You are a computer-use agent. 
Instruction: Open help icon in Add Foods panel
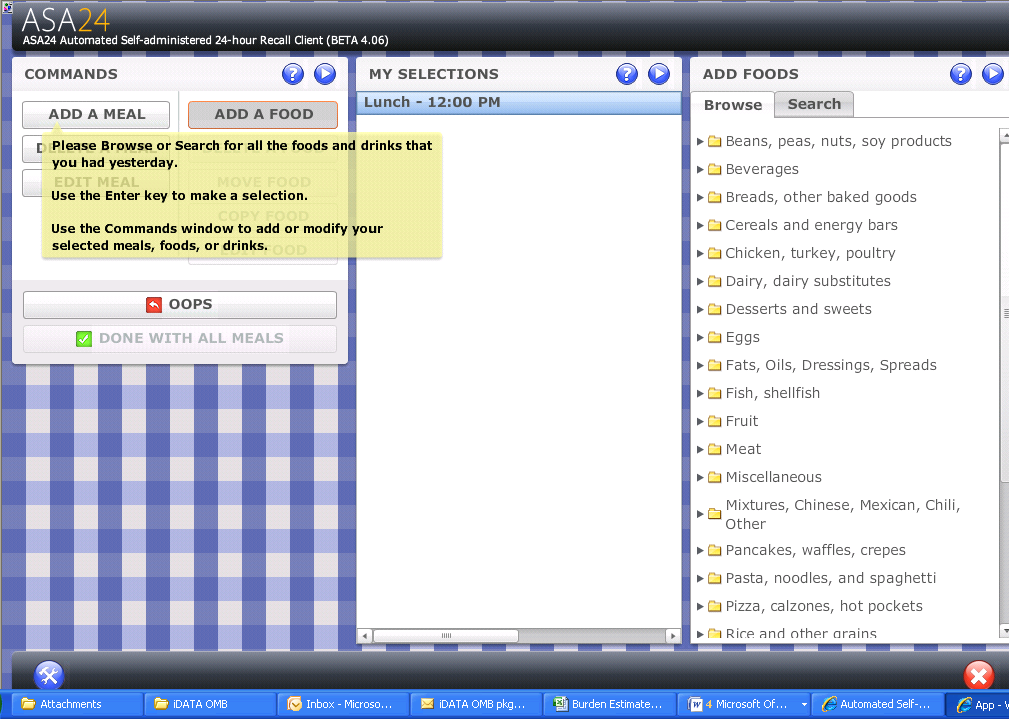[x=960, y=74]
